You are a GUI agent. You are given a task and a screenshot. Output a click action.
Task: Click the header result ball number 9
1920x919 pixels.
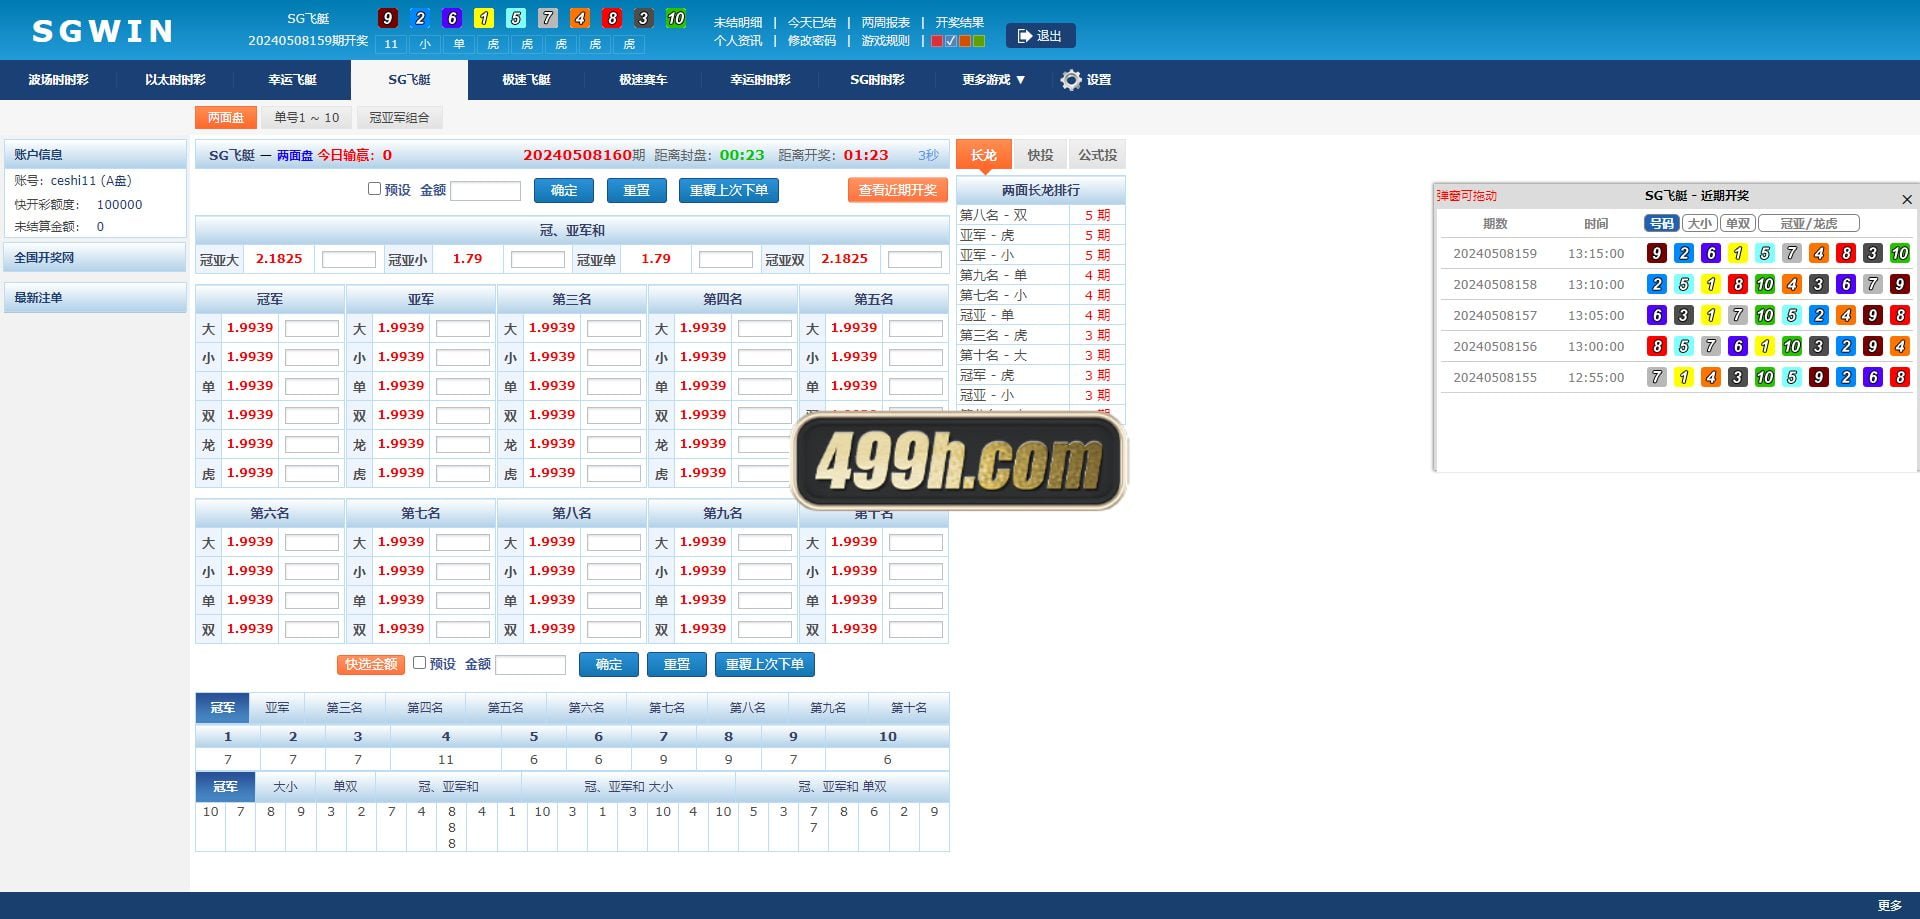(x=388, y=18)
